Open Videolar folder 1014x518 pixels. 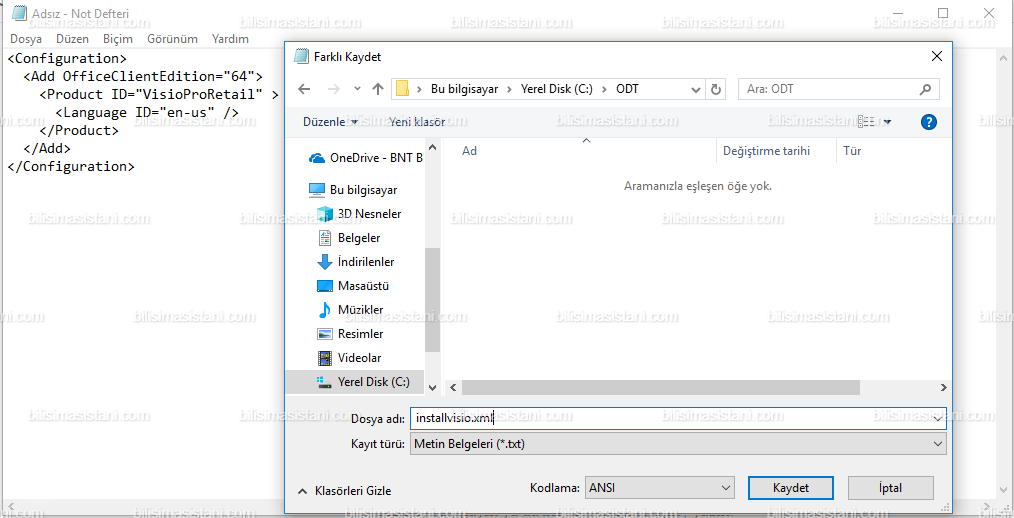click(x=349, y=358)
